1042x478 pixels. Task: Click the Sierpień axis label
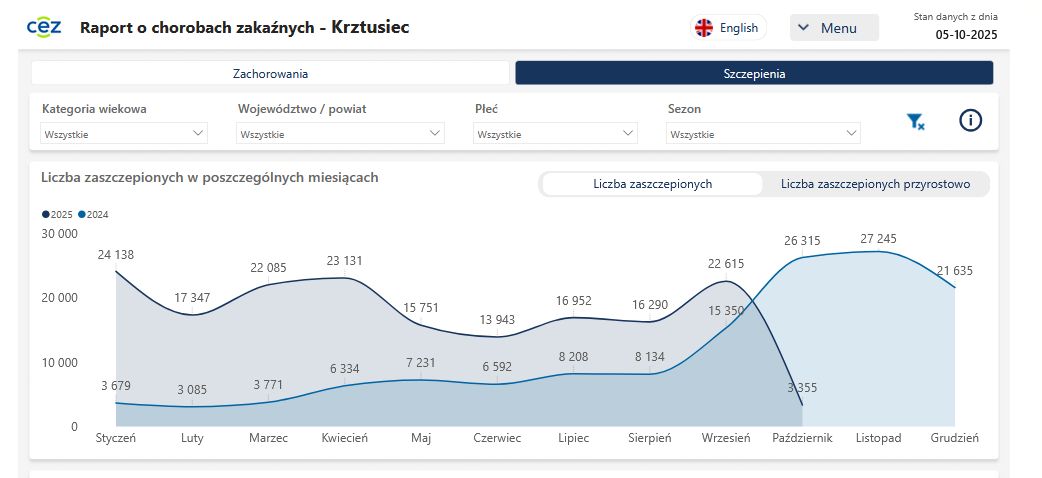pyautogui.click(x=649, y=438)
